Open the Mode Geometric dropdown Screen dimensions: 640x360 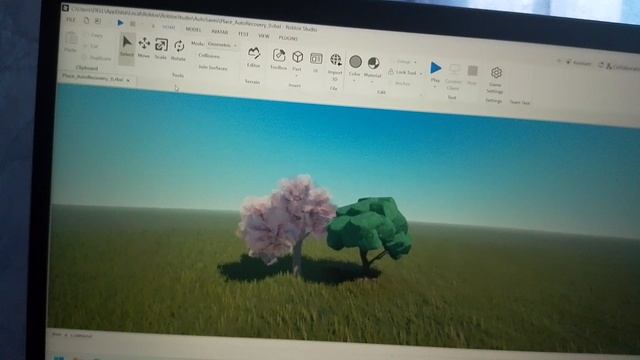pos(221,44)
